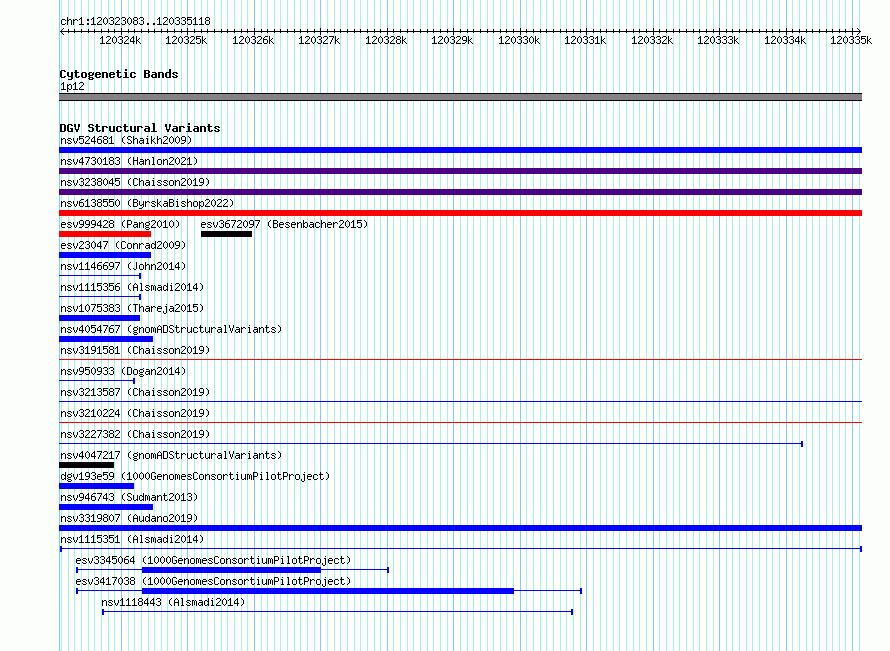This screenshot has height=651, width=890.
Task: Open nsv4054767 (gnomADStructuralVariants) label
Action: pyautogui.click(x=171, y=329)
